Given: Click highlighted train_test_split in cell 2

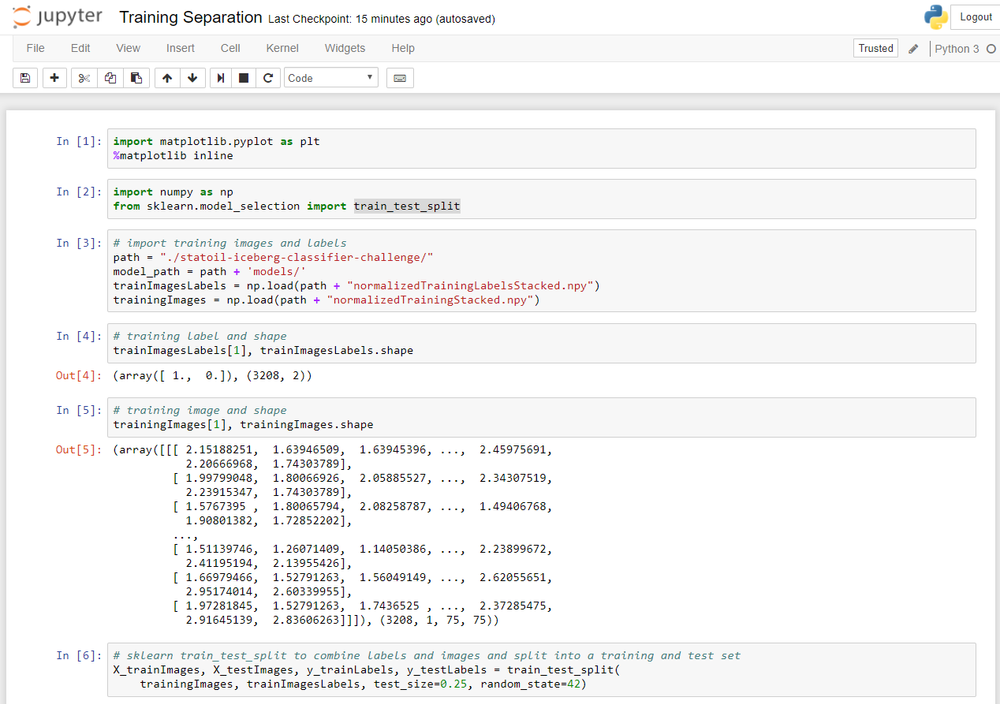Looking at the screenshot, I should tap(407, 206).
